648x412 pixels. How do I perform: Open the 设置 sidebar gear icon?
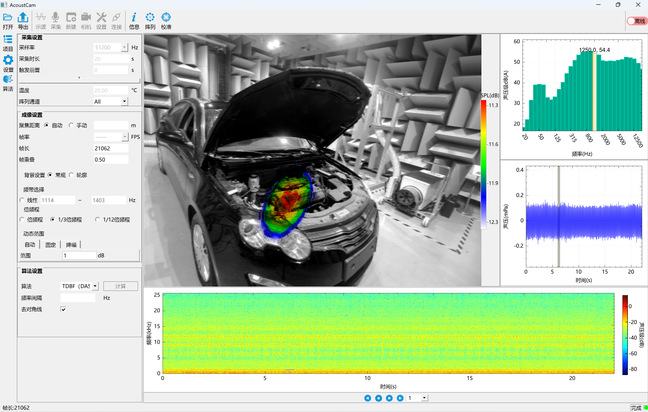[x=8, y=62]
